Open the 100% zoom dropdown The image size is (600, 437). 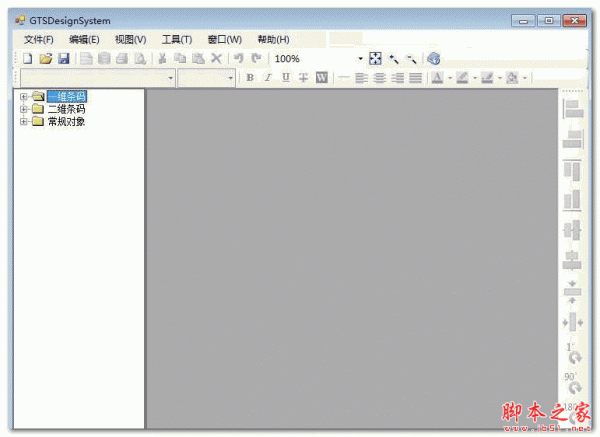(360, 59)
